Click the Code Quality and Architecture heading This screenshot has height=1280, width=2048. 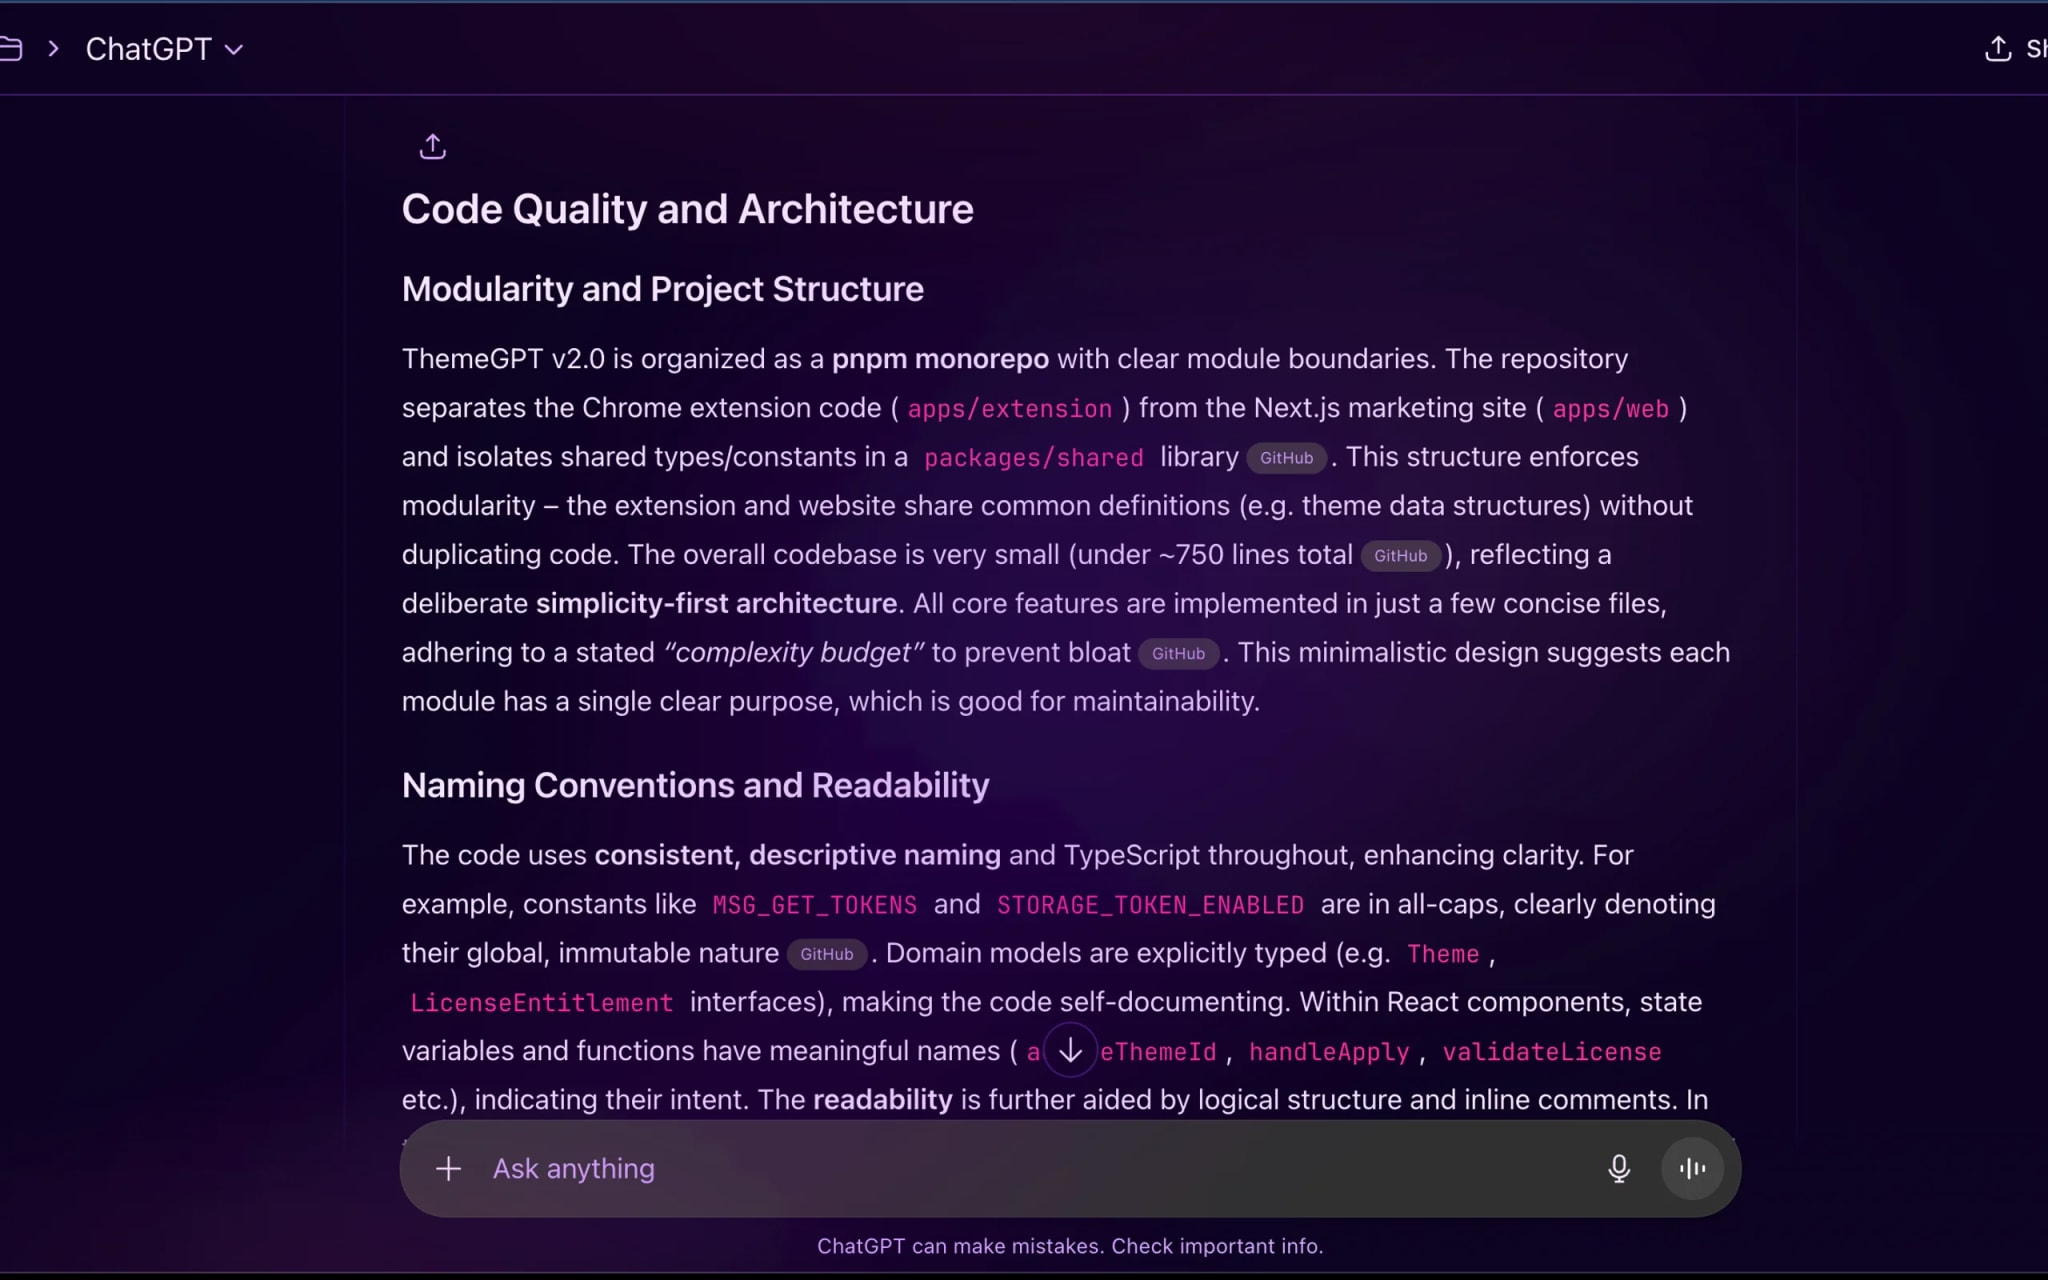coord(687,209)
